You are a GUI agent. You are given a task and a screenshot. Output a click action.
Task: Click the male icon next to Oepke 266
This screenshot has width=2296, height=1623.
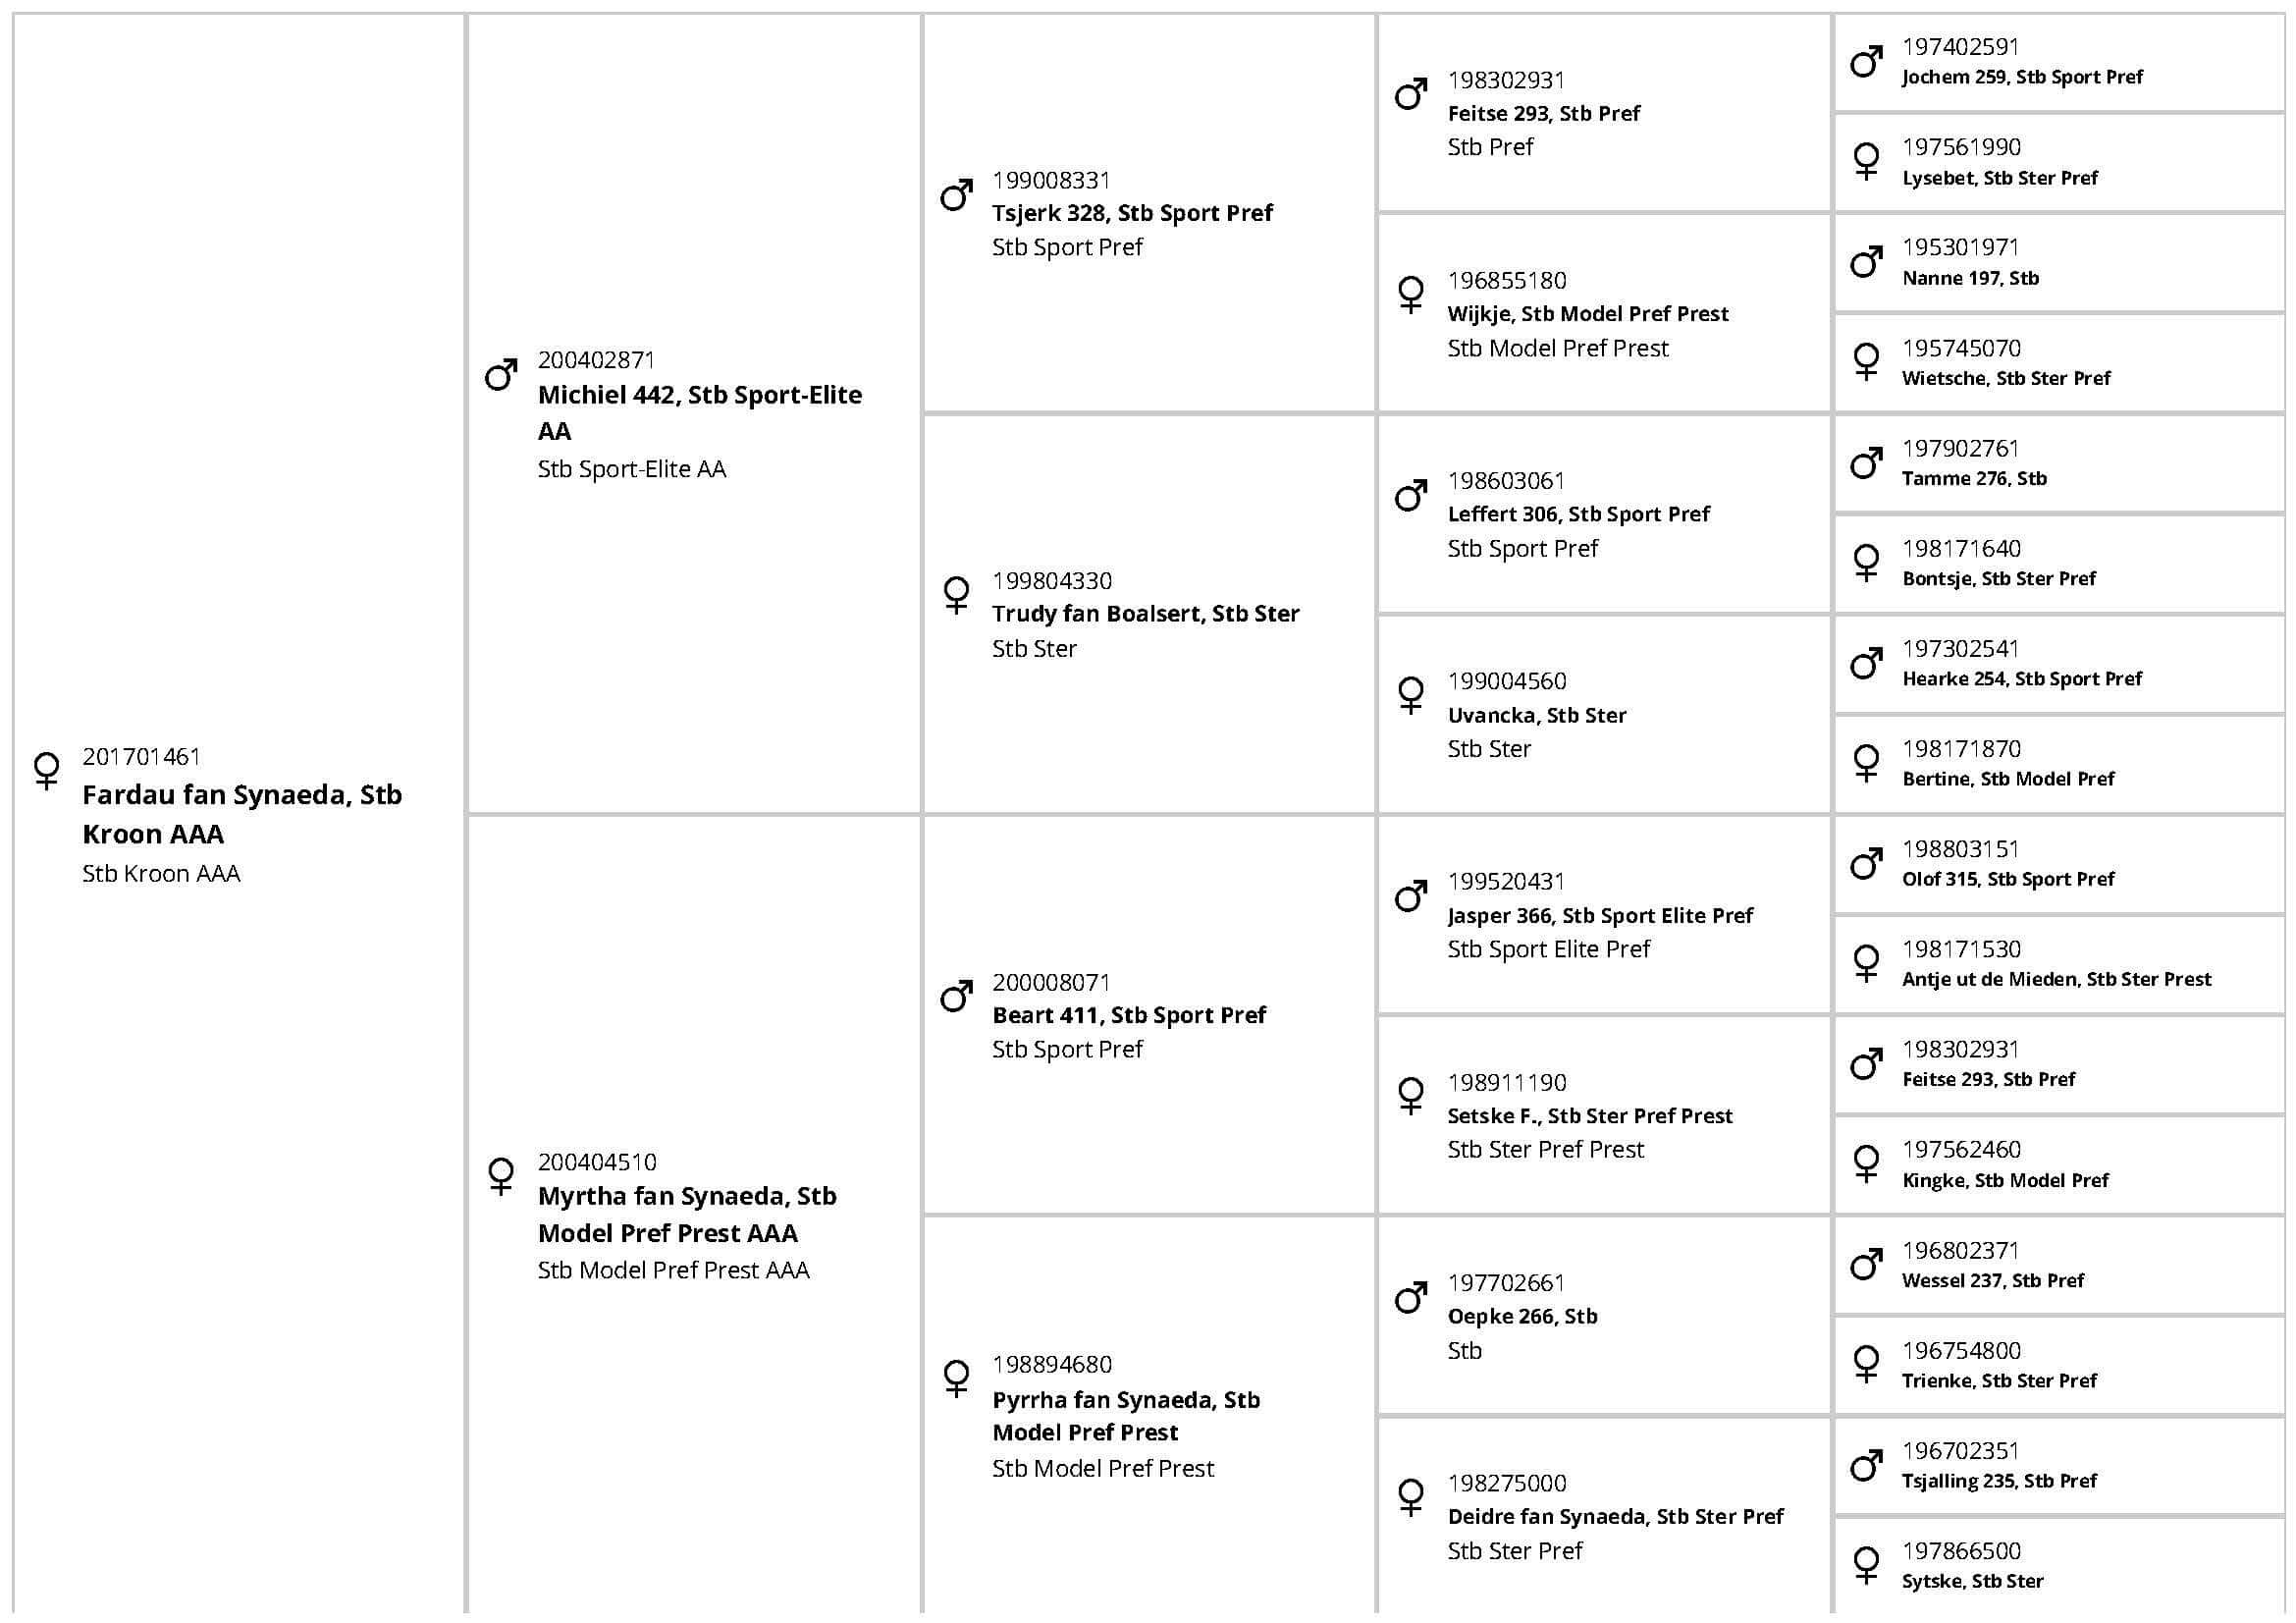click(x=1411, y=1297)
